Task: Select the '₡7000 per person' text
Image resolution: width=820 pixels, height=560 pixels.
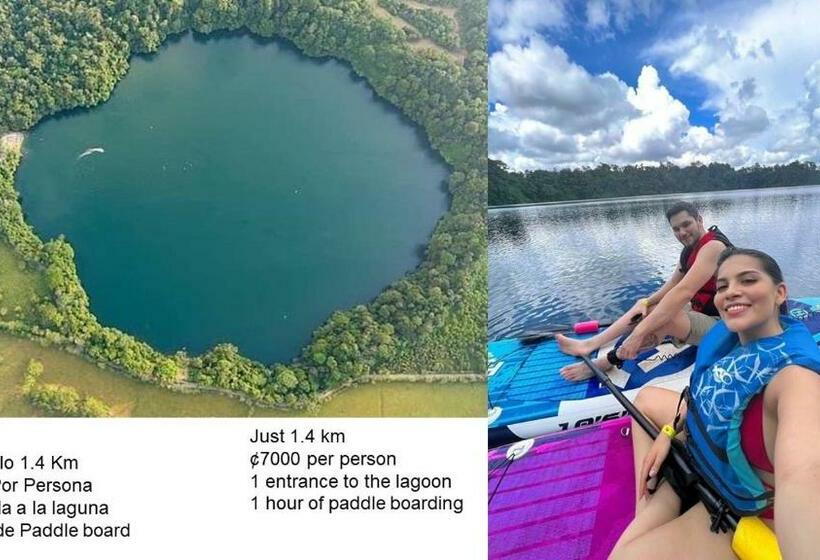Action: tap(323, 459)
